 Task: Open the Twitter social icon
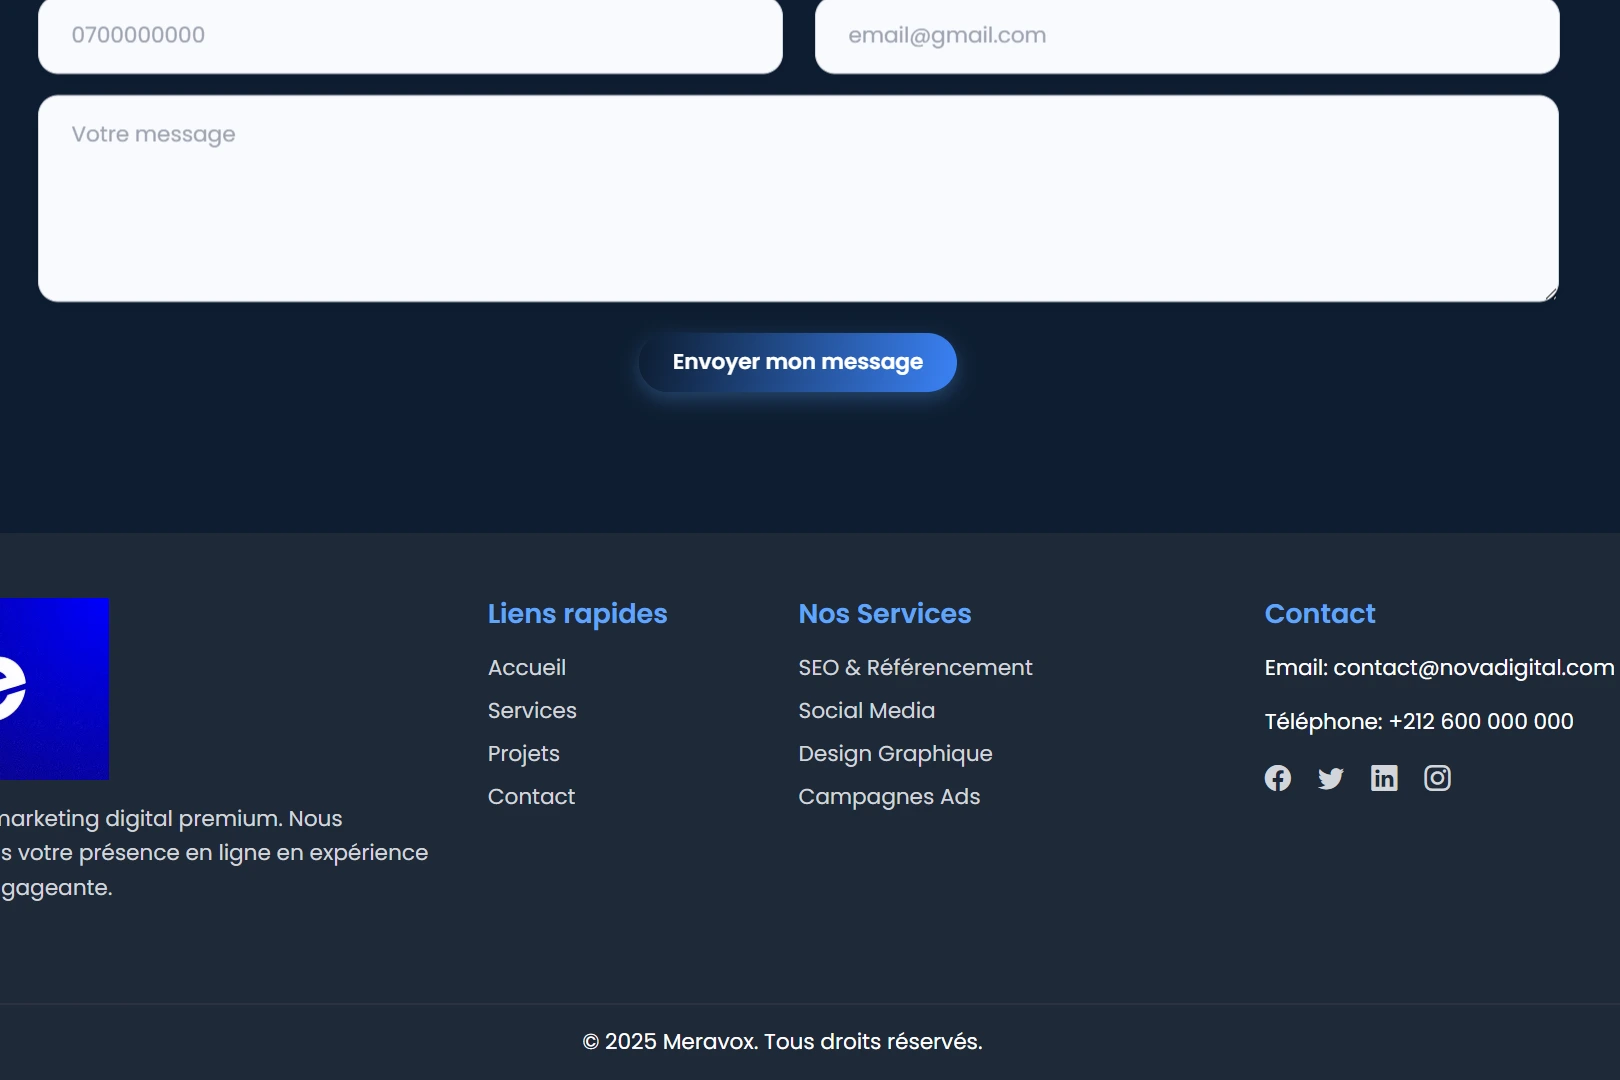(x=1330, y=778)
